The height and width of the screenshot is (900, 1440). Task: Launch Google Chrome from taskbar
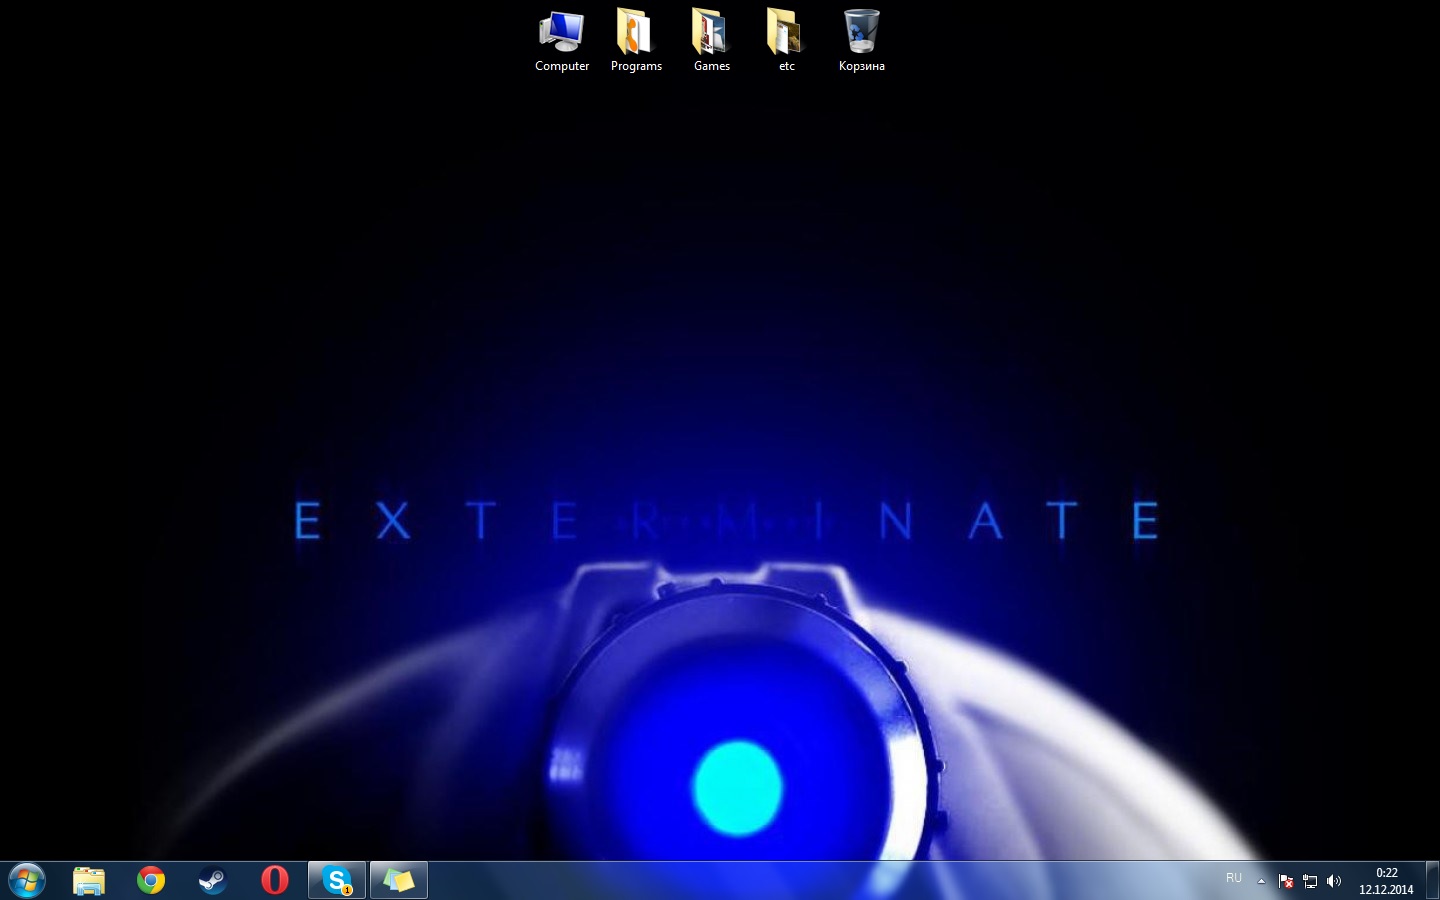click(x=151, y=881)
